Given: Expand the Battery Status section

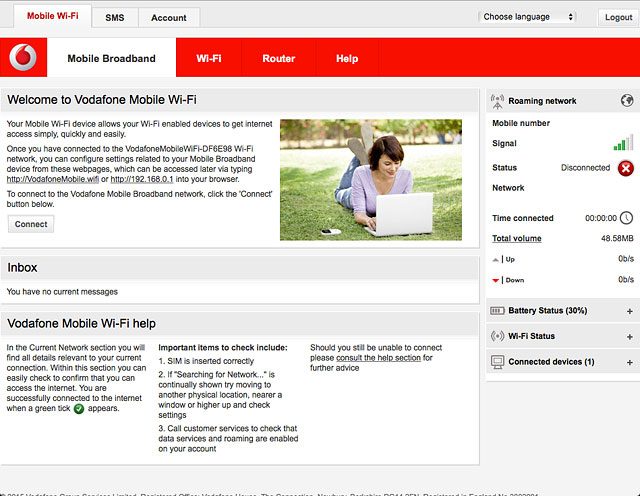Looking at the screenshot, I should 629,311.
